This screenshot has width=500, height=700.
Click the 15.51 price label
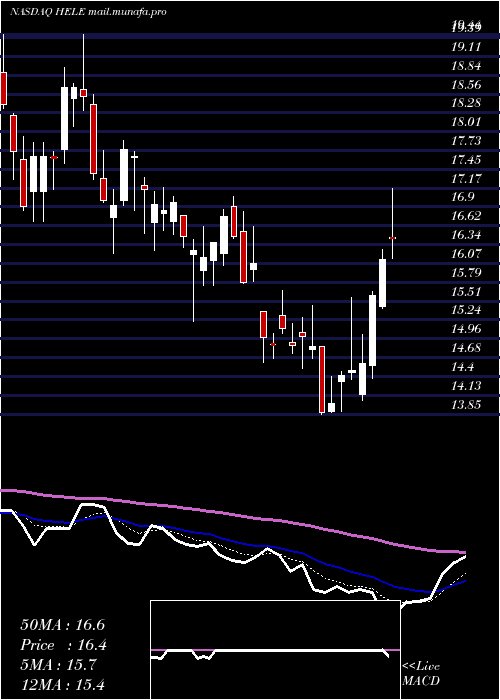[466, 292]
